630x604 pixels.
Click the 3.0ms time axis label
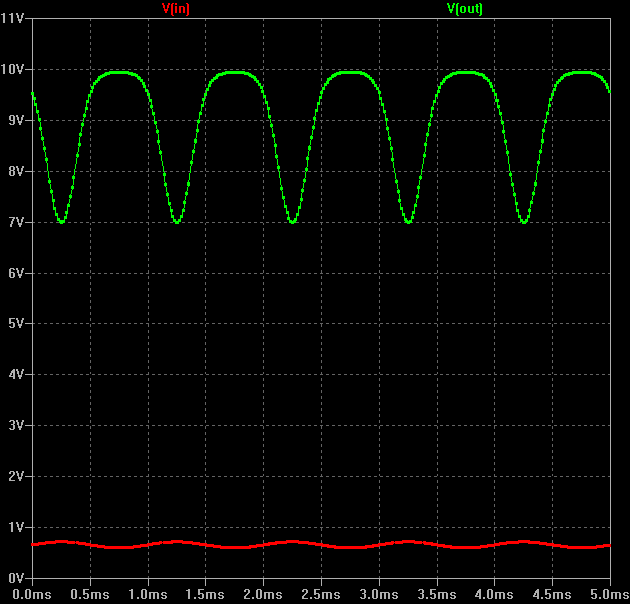coord(379,594)
